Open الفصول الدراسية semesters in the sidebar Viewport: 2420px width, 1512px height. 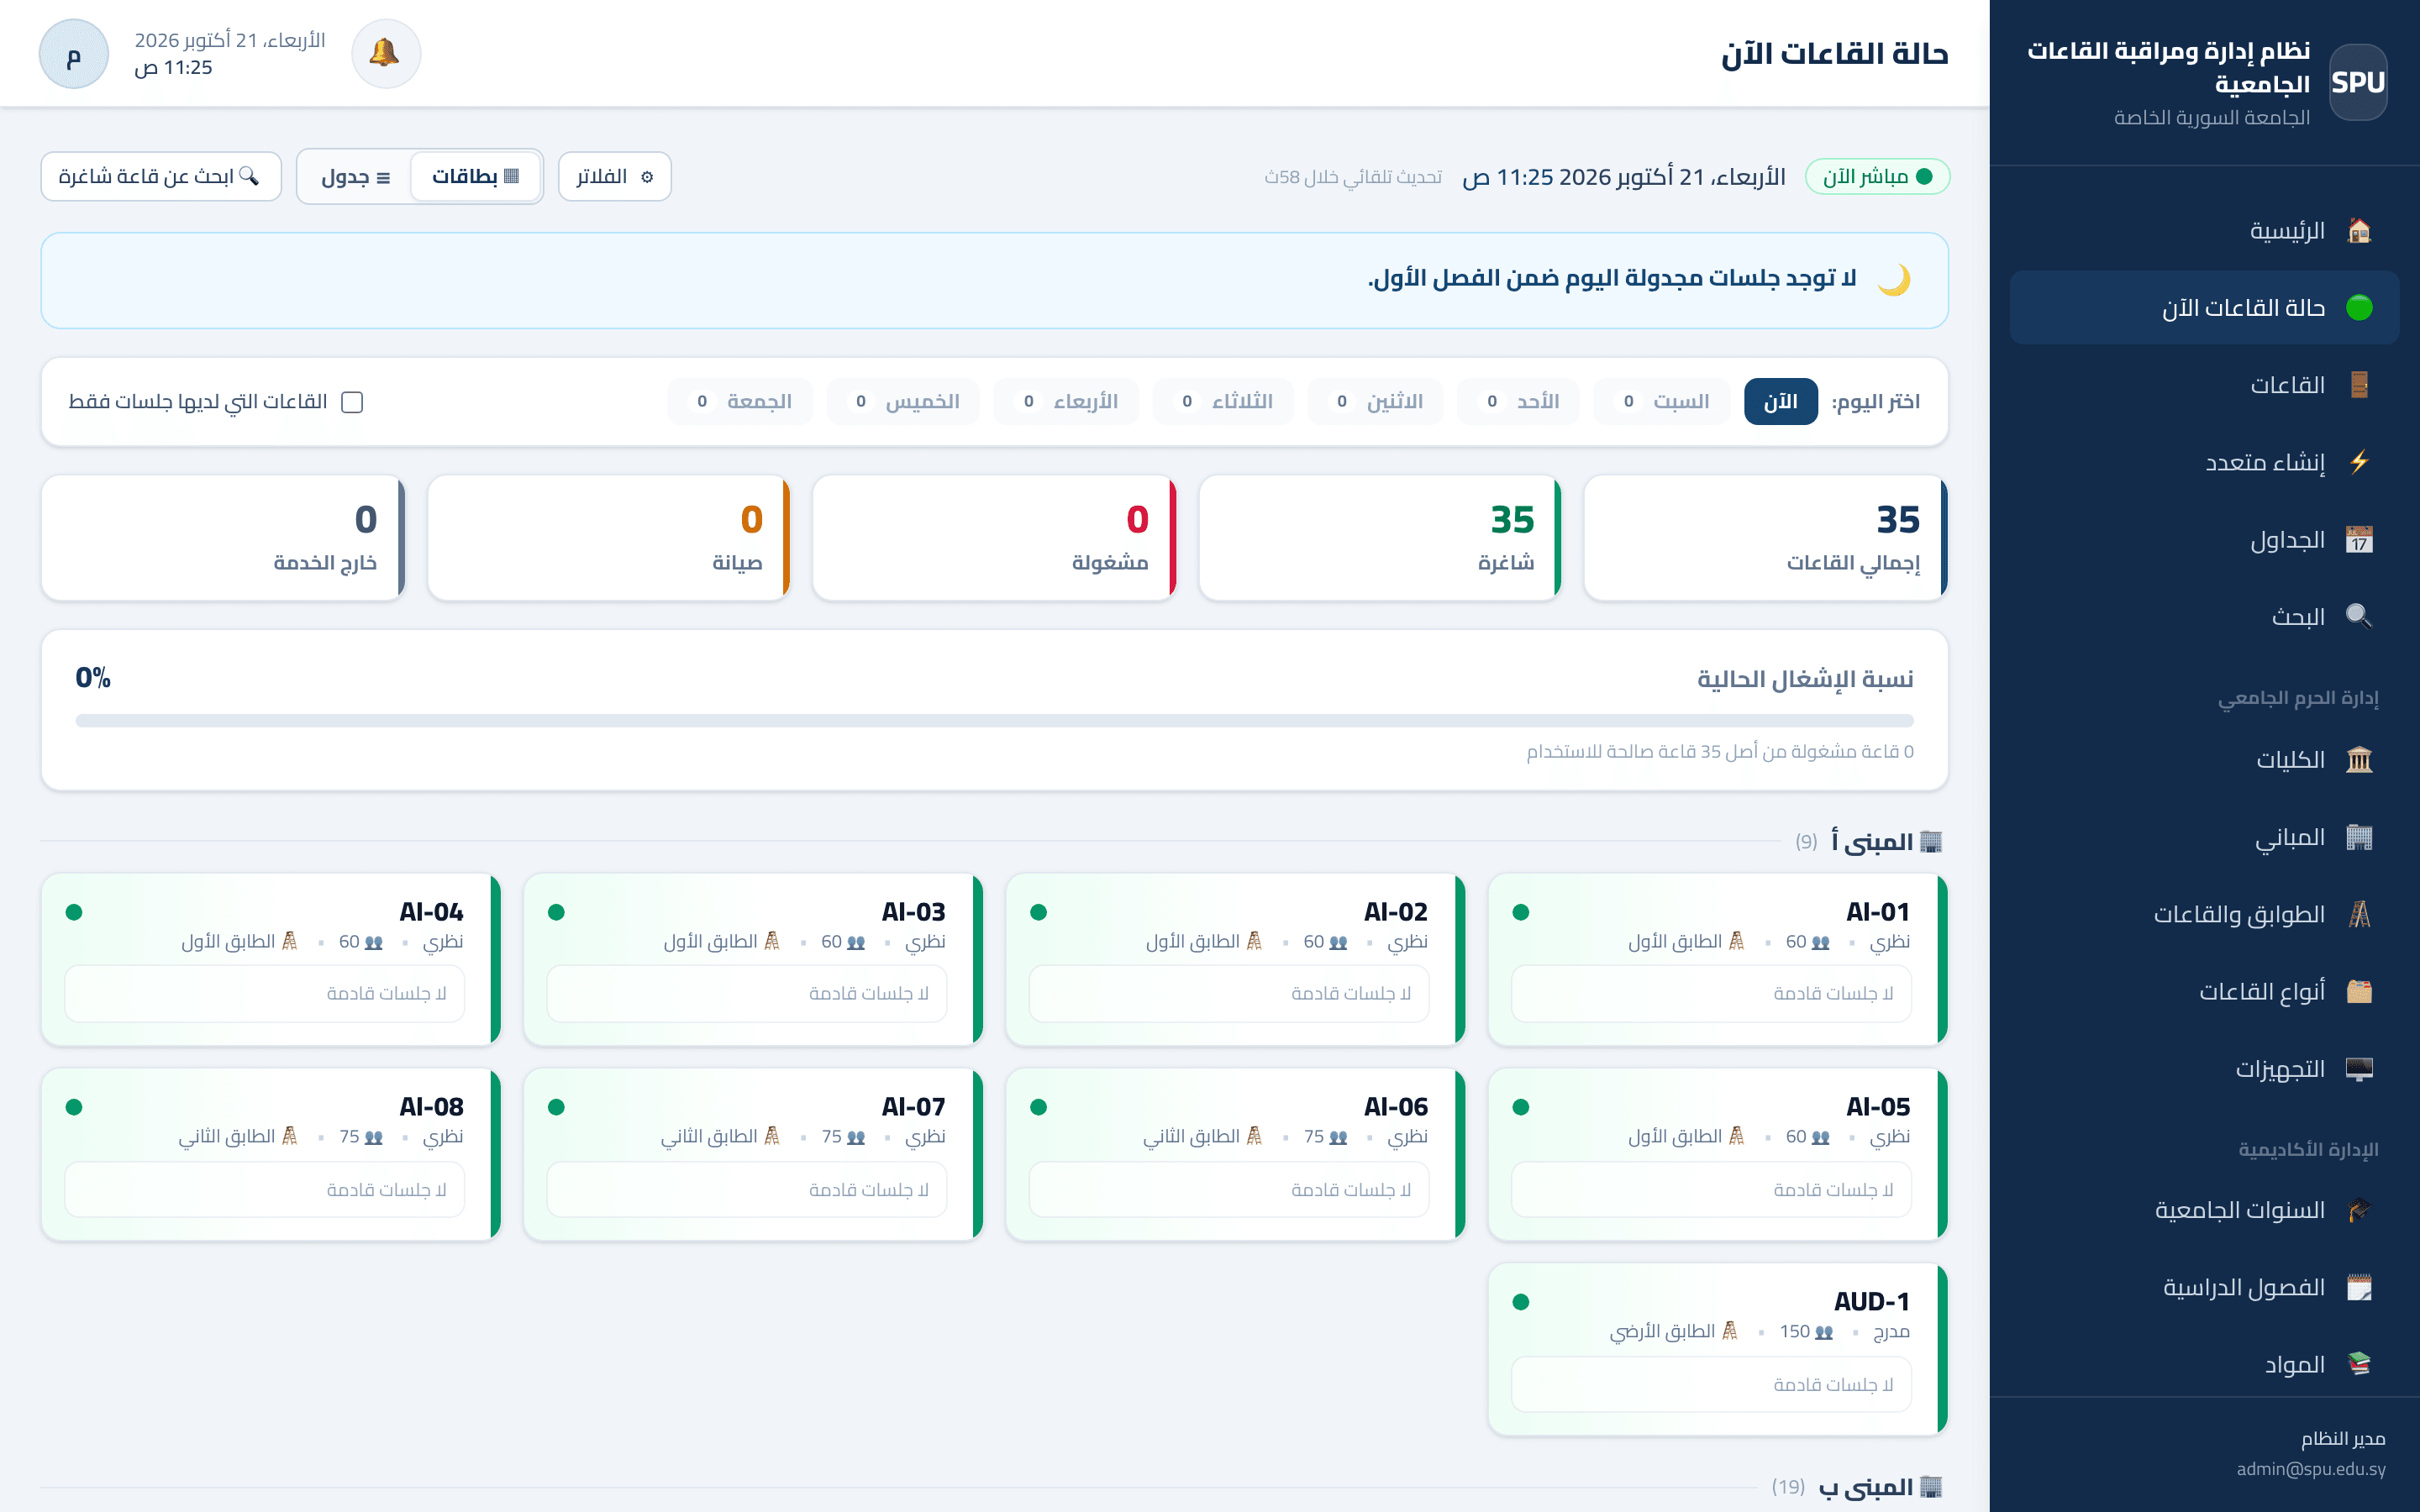2204,1287
